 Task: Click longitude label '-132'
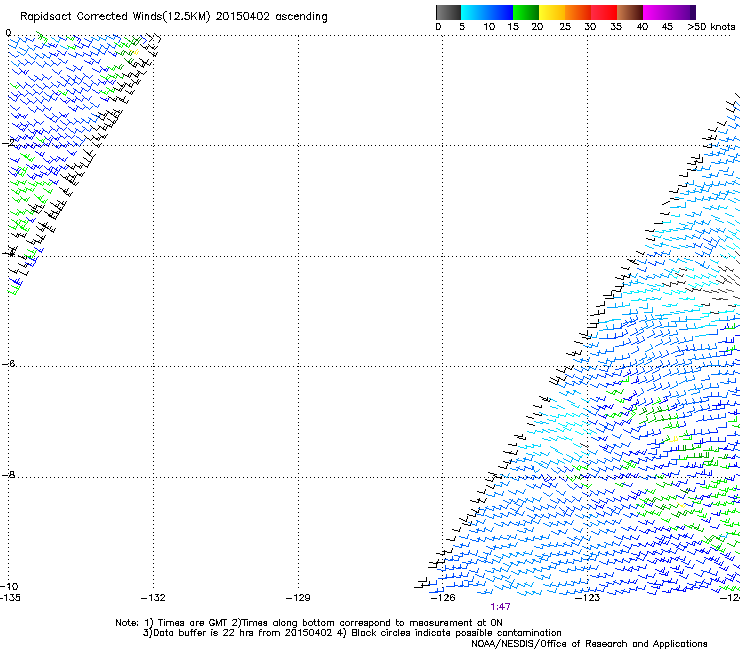click(153, 598)
